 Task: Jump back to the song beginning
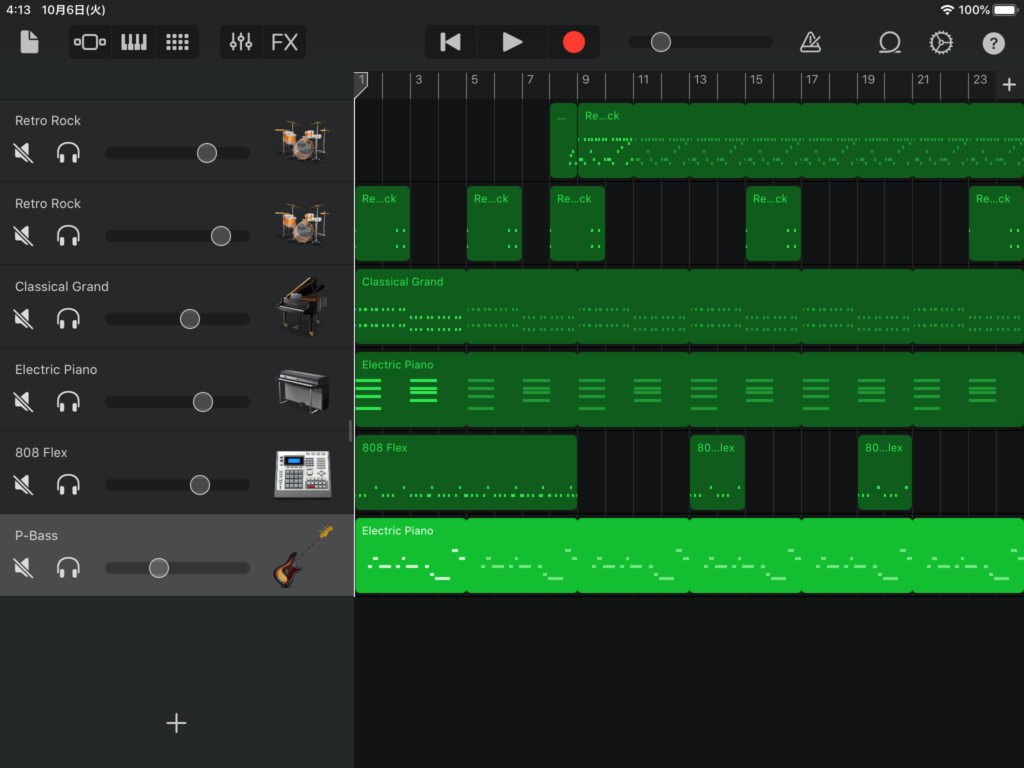(x=451, y=42)
